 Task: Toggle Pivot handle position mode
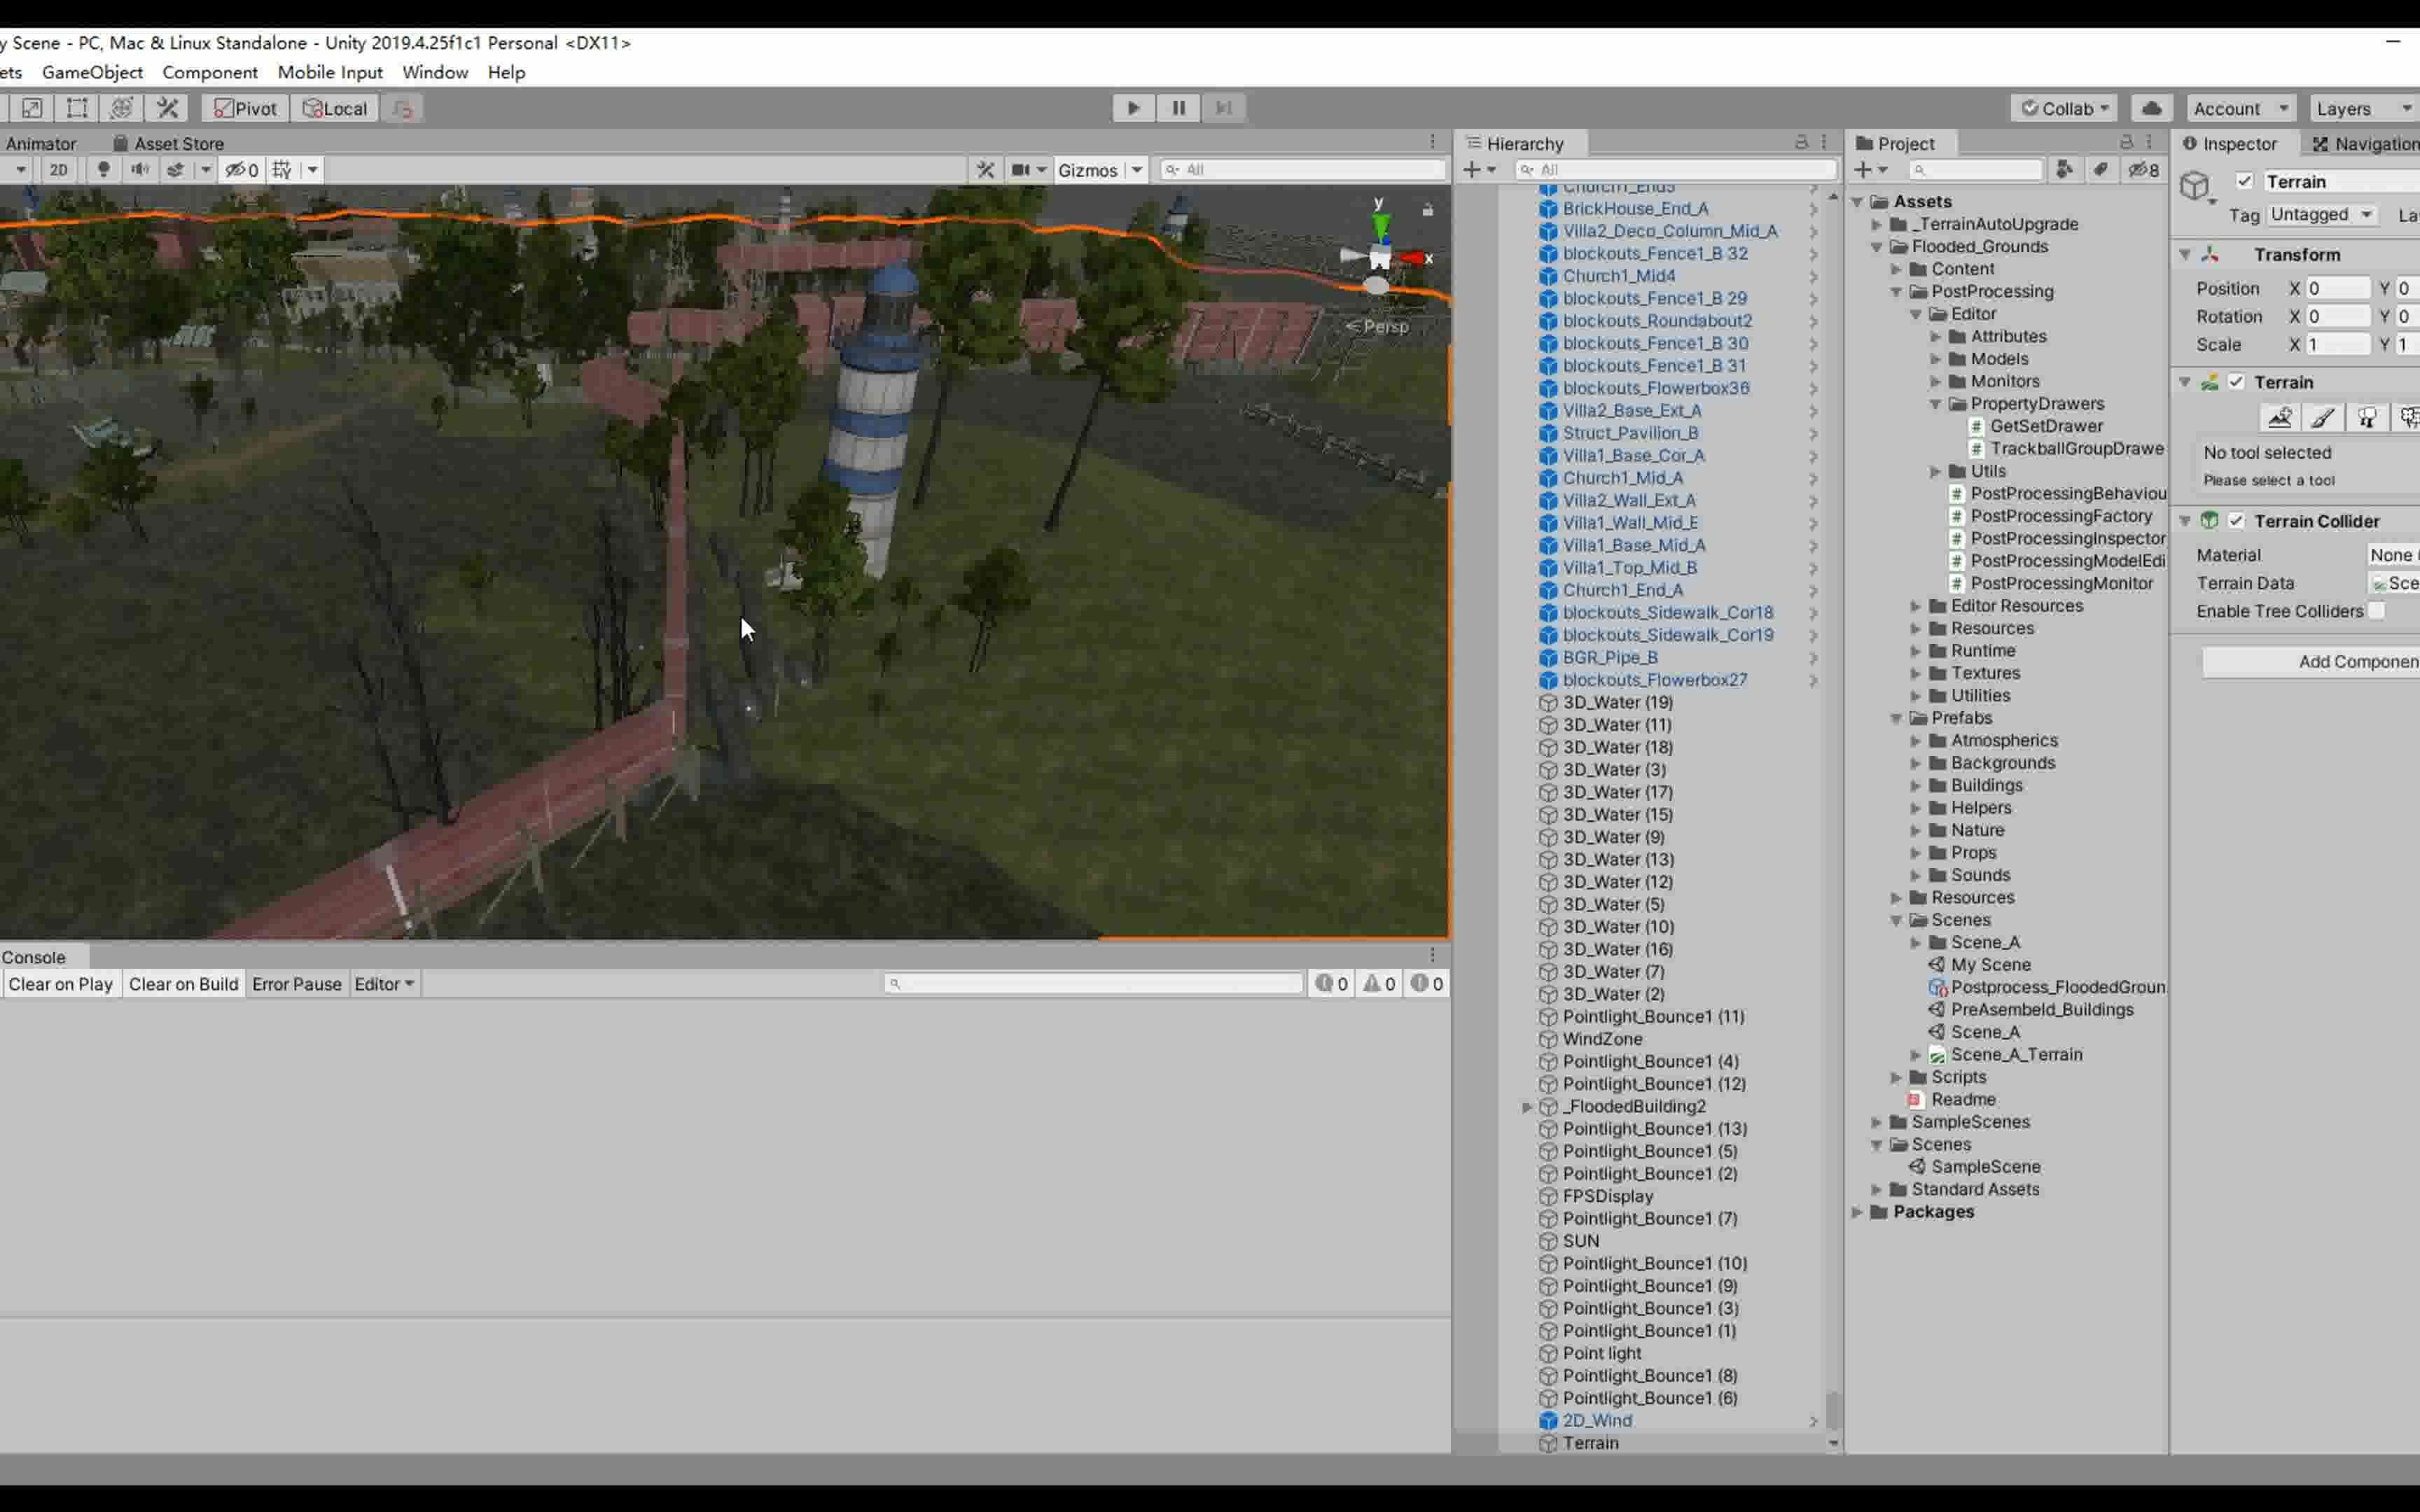click(242, 107)
